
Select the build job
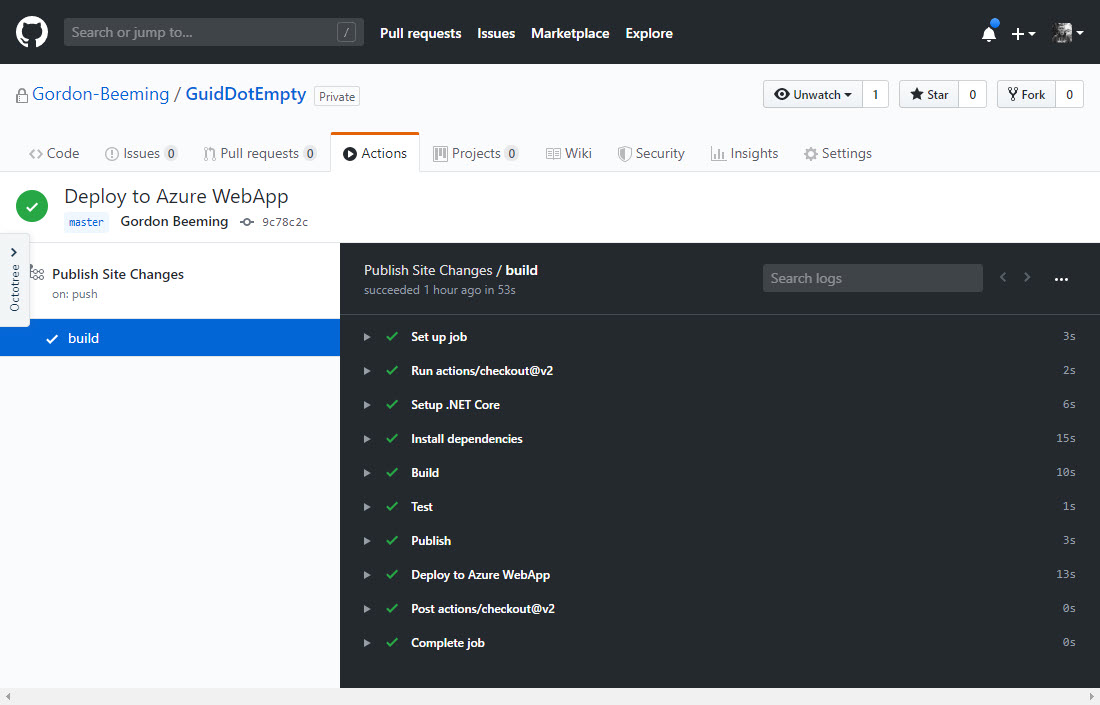170,337
